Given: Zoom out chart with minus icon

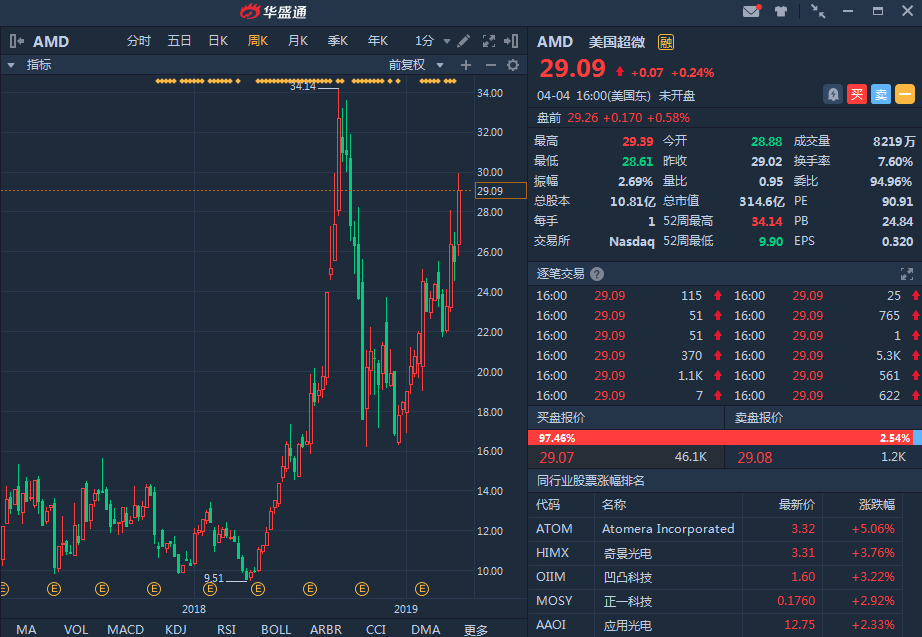Looking at the screenshot, I should [490, 65].
